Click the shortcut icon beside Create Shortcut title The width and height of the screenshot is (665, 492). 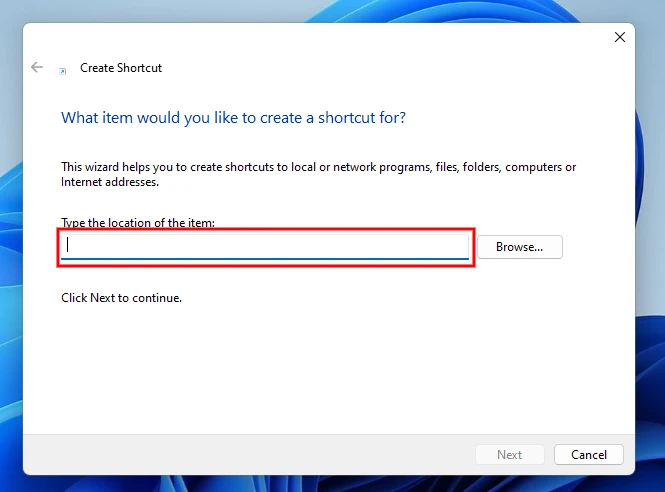click(62, 71)
